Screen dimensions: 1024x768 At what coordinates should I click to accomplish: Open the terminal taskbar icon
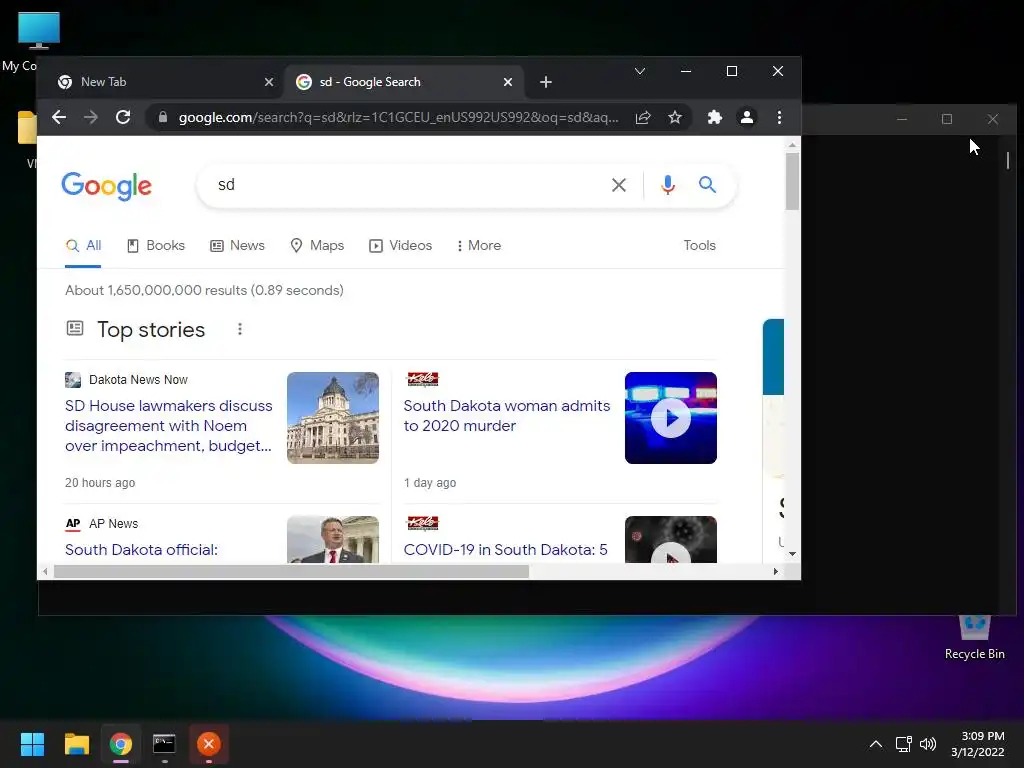(x=164, y=744)
